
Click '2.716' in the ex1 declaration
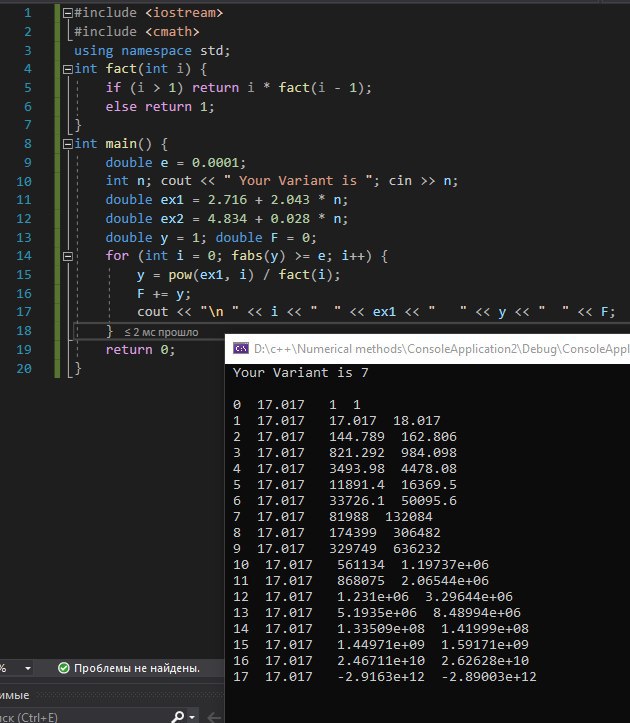(227, 200)
